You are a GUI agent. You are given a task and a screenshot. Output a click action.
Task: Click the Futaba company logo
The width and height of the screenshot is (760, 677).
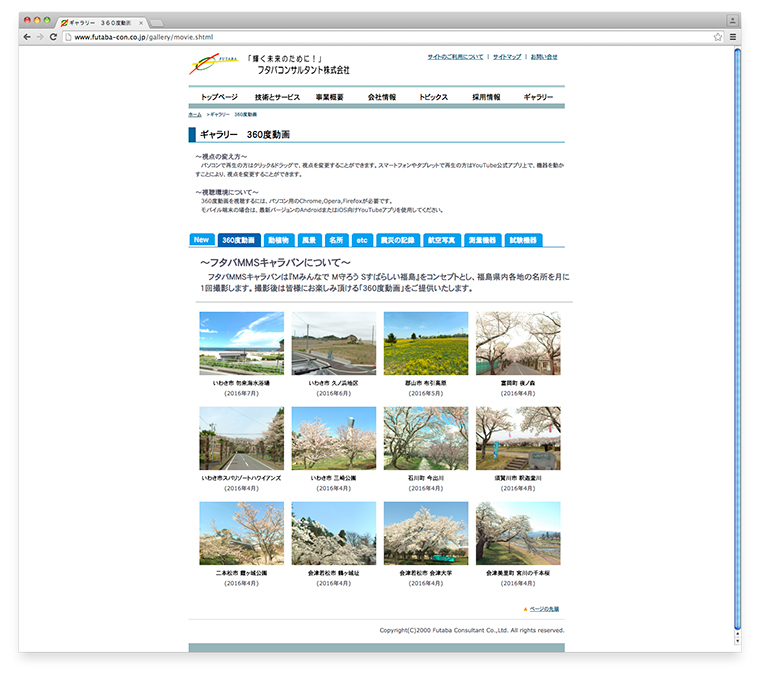click(215, 65)
